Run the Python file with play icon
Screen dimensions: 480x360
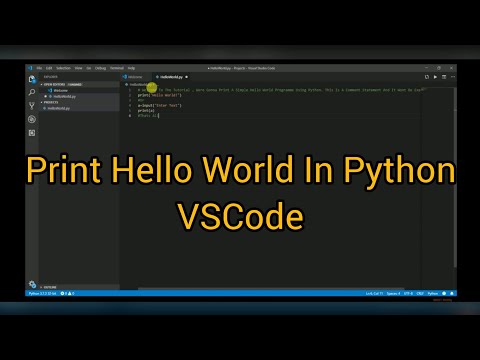(x=435, y=77)
